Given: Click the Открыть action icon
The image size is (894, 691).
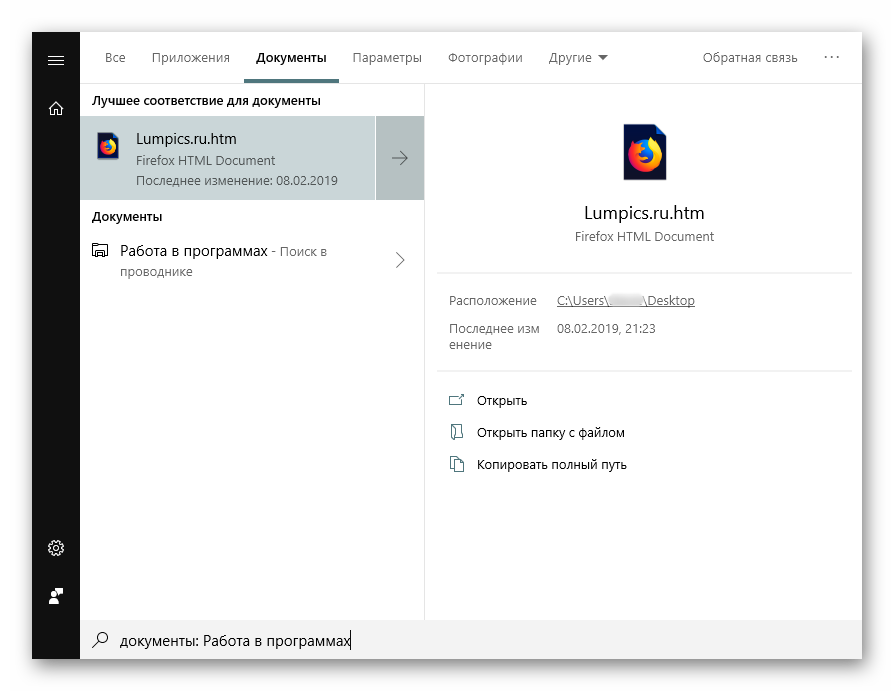Looking at the screenshot, I should [x=457, y=400].
